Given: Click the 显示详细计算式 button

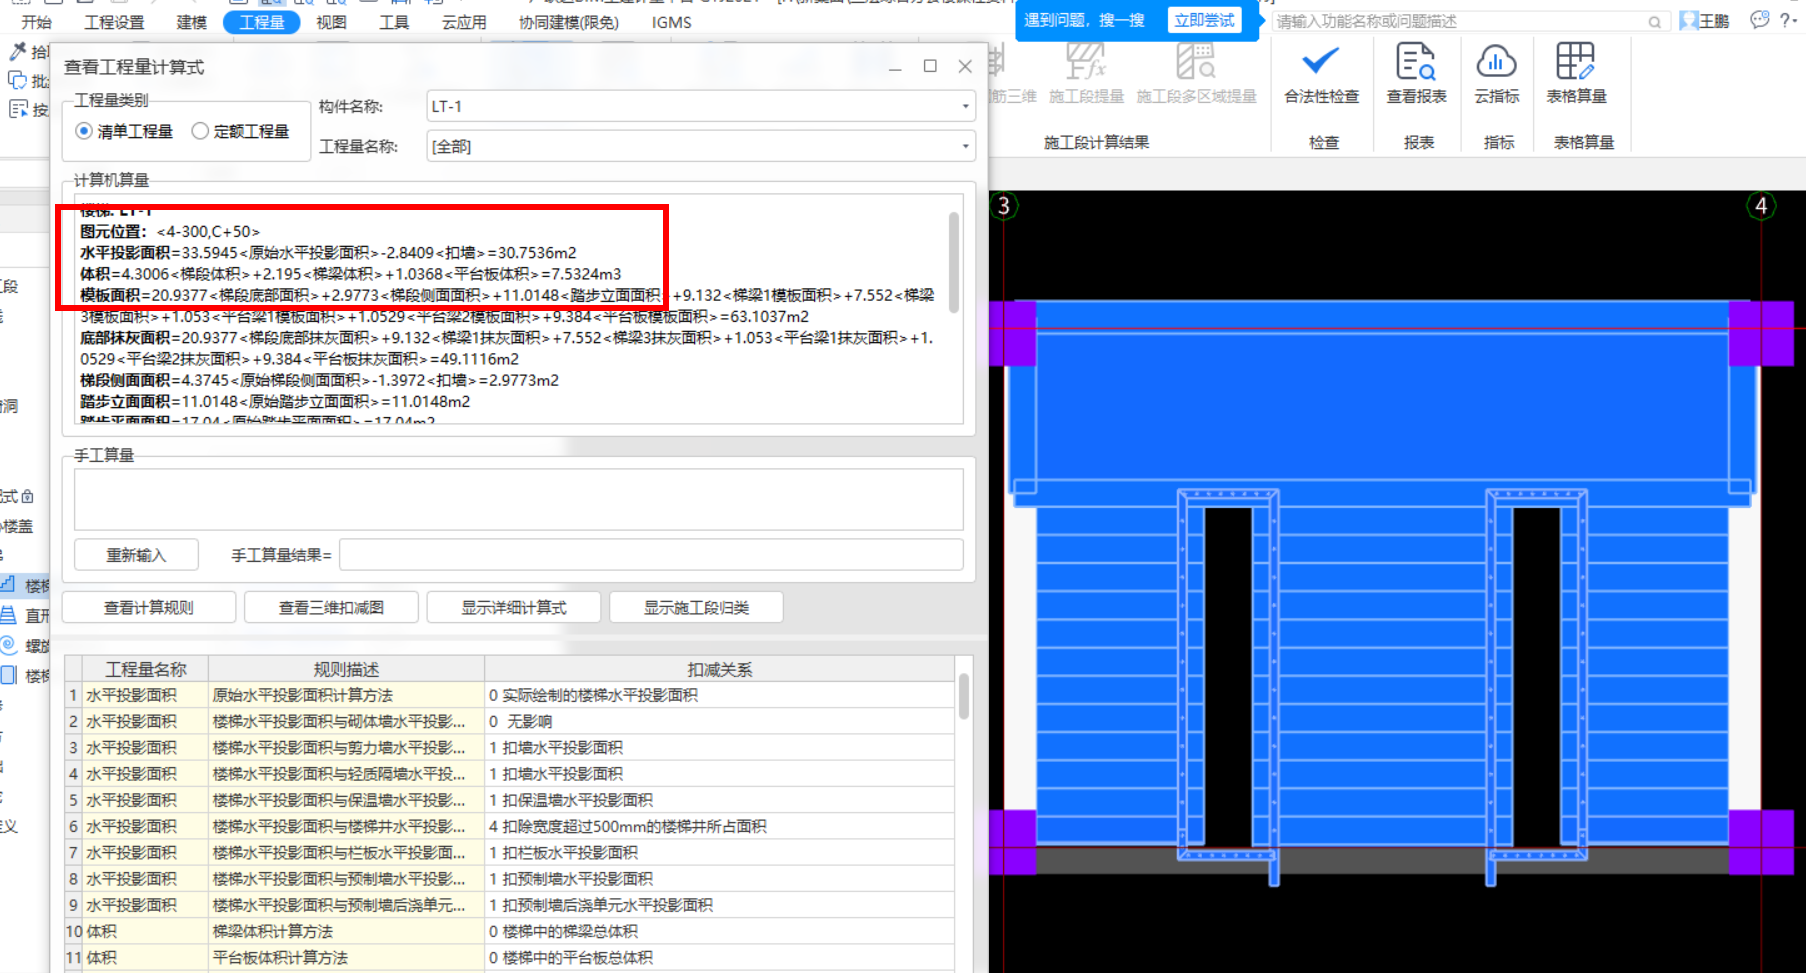Looking at the screenshot, I should tap(514, 607).
